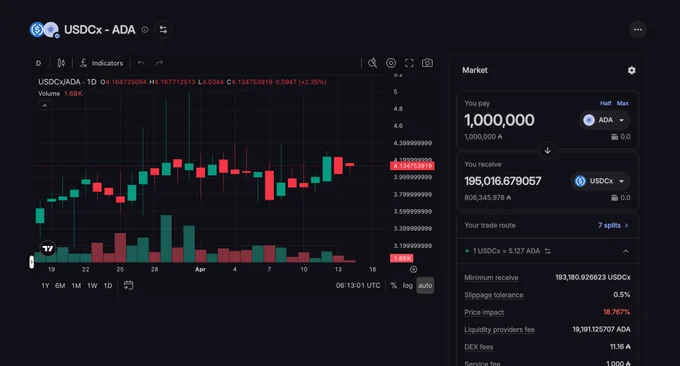Click the red 1.69K volume label
Viewport: 680px width, 366px height.
click(x=402, y=258)
